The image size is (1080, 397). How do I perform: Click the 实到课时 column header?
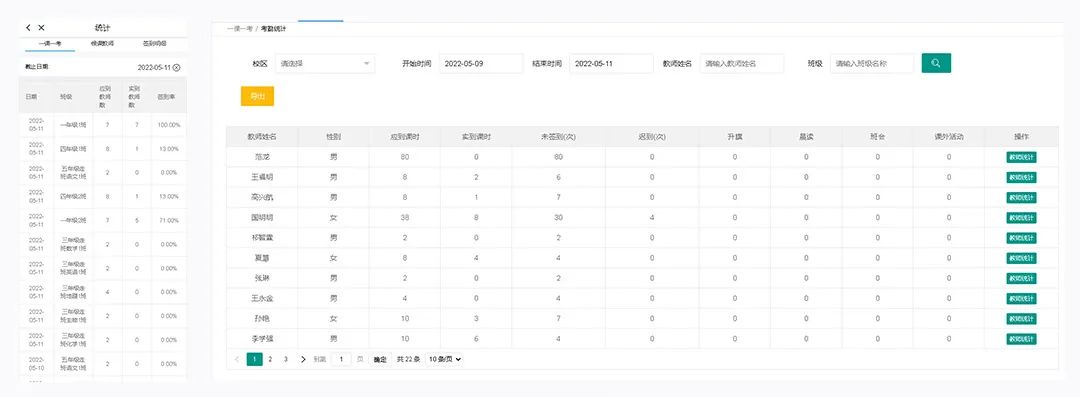click(477, 137)
